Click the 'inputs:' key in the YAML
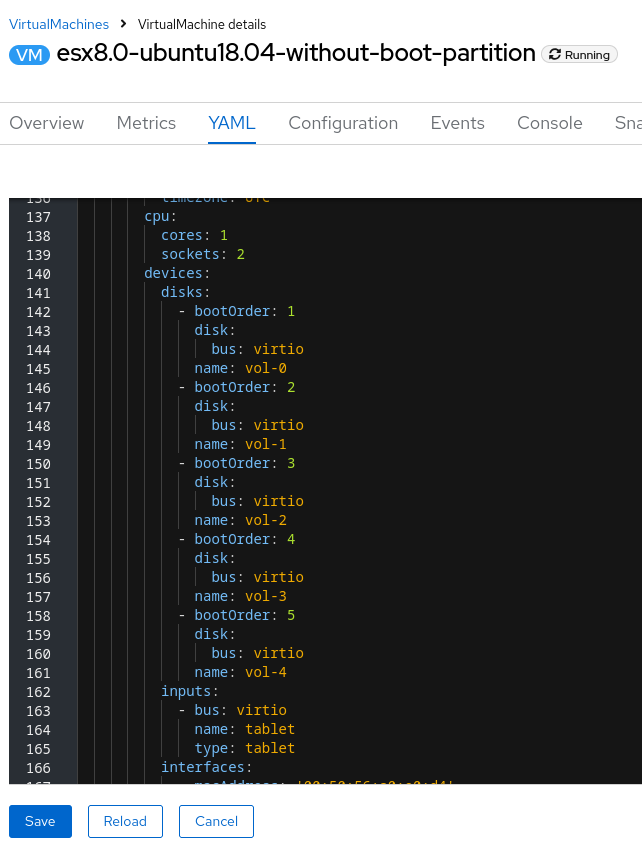This screenshot has height=844, width=642. 189,691
